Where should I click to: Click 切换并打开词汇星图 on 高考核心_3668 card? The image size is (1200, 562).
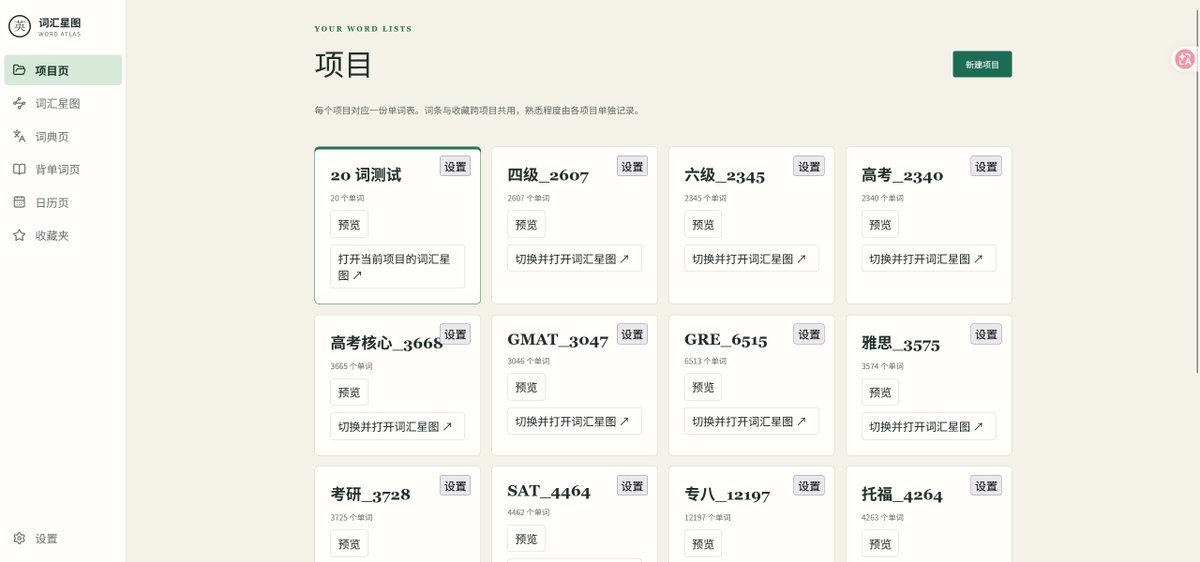[397, 426]
